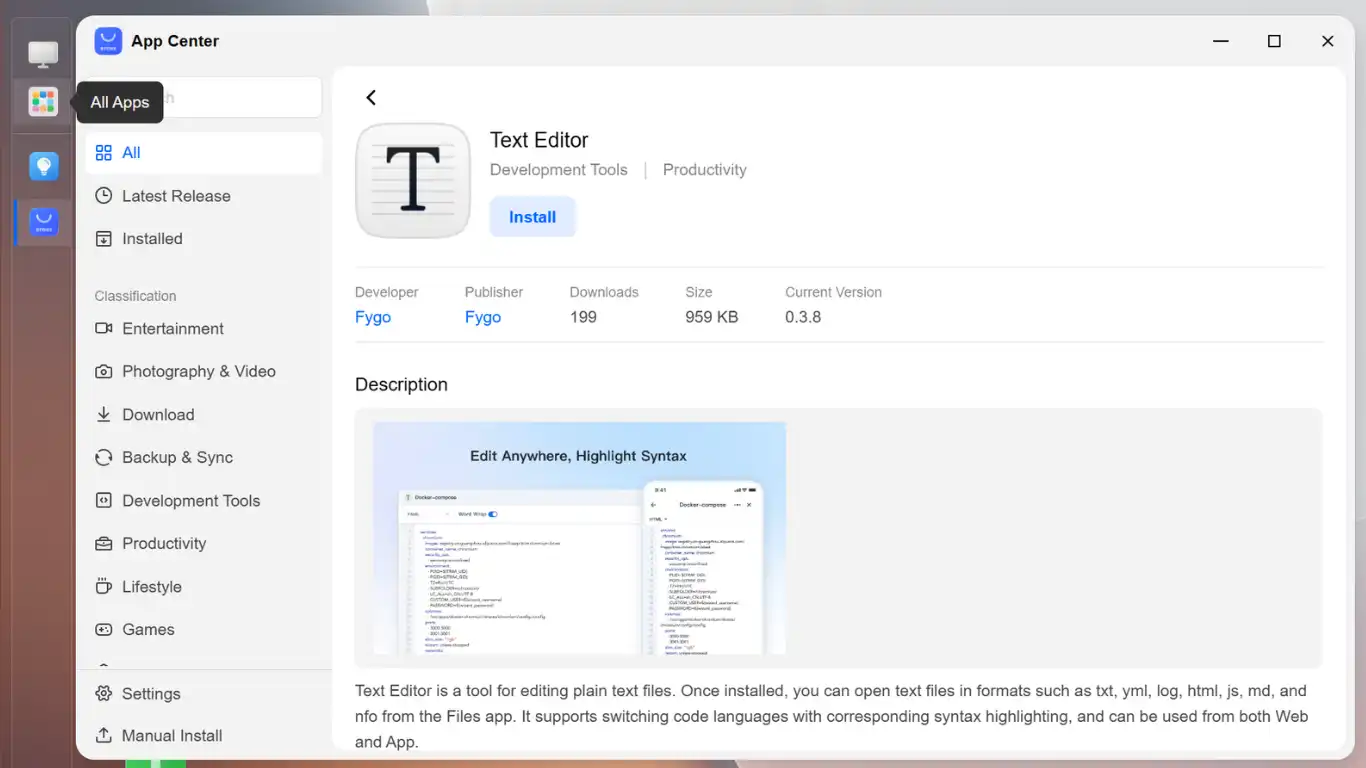
Task: Click the Text Editor title text
Action: tap(539, 140)
